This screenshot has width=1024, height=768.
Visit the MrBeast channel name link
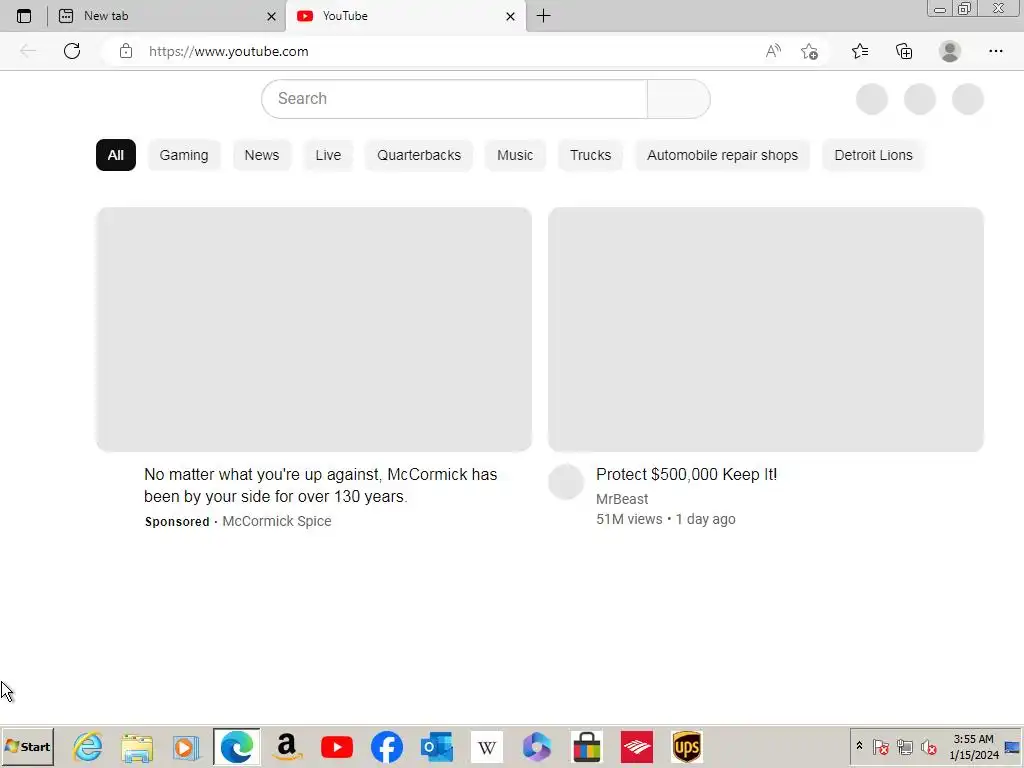pos(622,499)
